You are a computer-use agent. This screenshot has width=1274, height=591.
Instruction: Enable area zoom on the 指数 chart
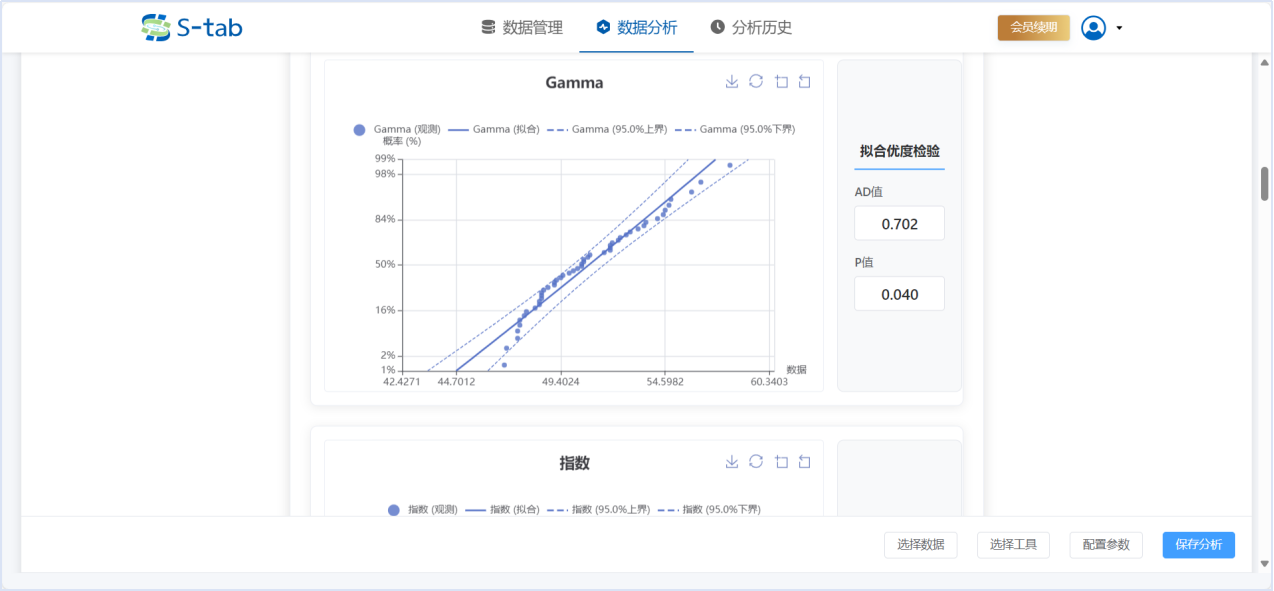tap(781, 461)
